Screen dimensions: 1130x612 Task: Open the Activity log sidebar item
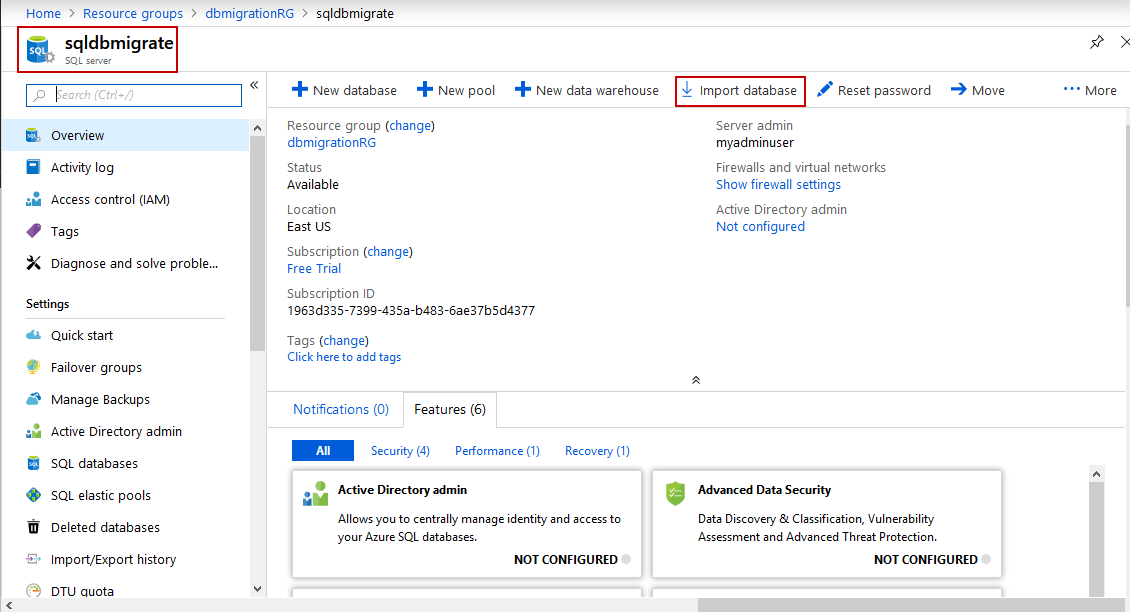pos(82,167)
